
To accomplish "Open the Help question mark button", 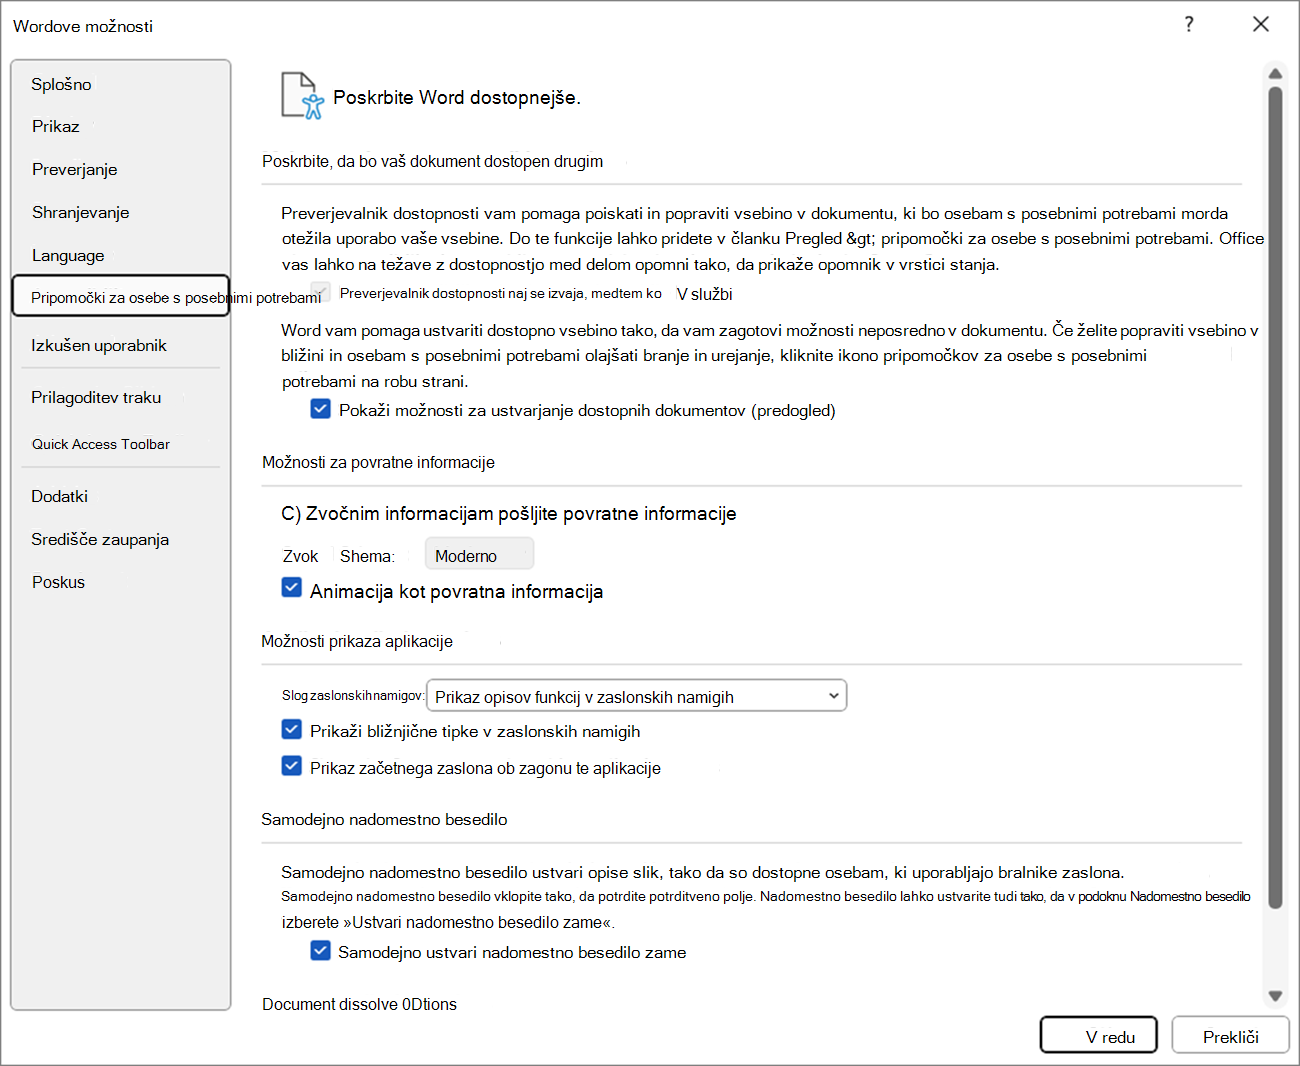I will coord(1189,24).
